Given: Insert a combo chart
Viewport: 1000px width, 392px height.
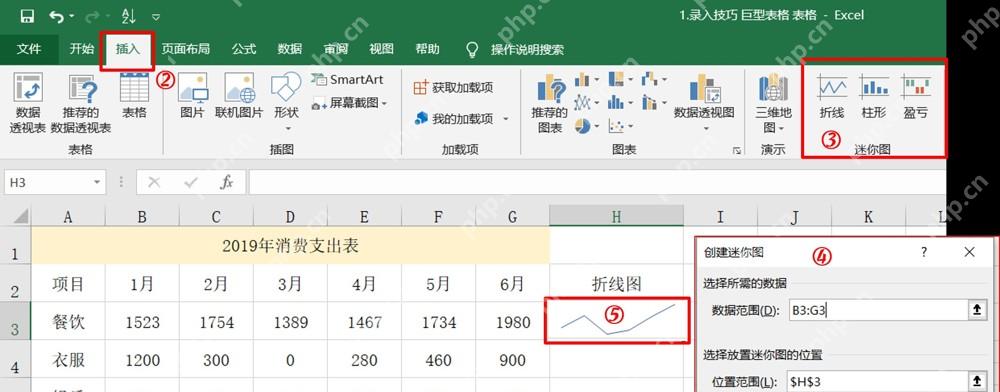Looking at the screenshot, I should click(654, 102).
